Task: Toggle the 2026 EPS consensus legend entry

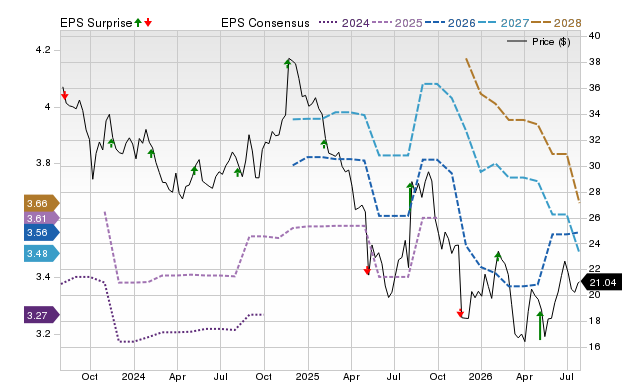Action: [x=450, y=23]
